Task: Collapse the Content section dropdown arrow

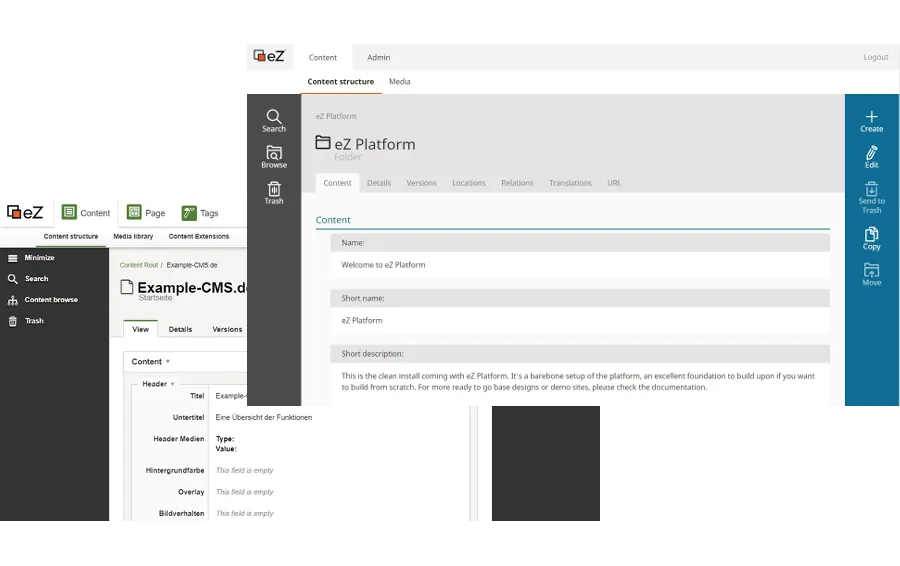Action: [x=168, y=362]
